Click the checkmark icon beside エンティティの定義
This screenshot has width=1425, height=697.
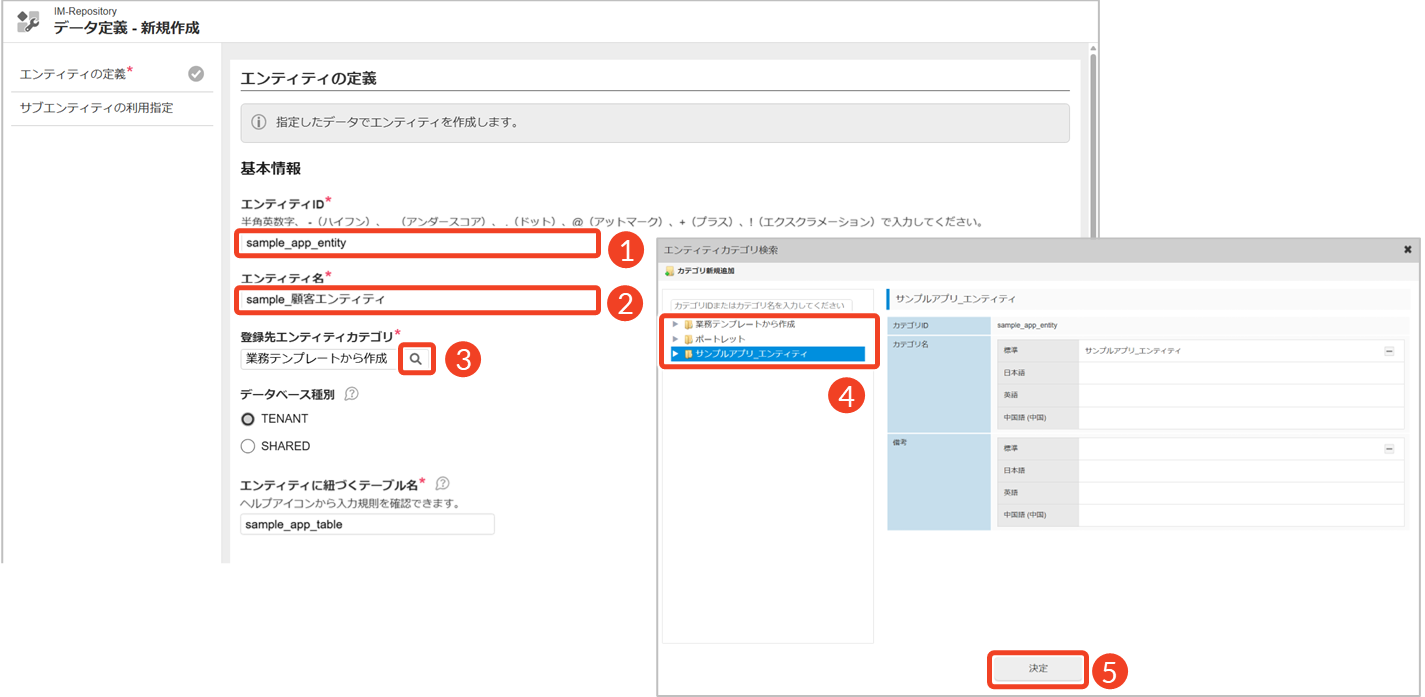point(196,73)
